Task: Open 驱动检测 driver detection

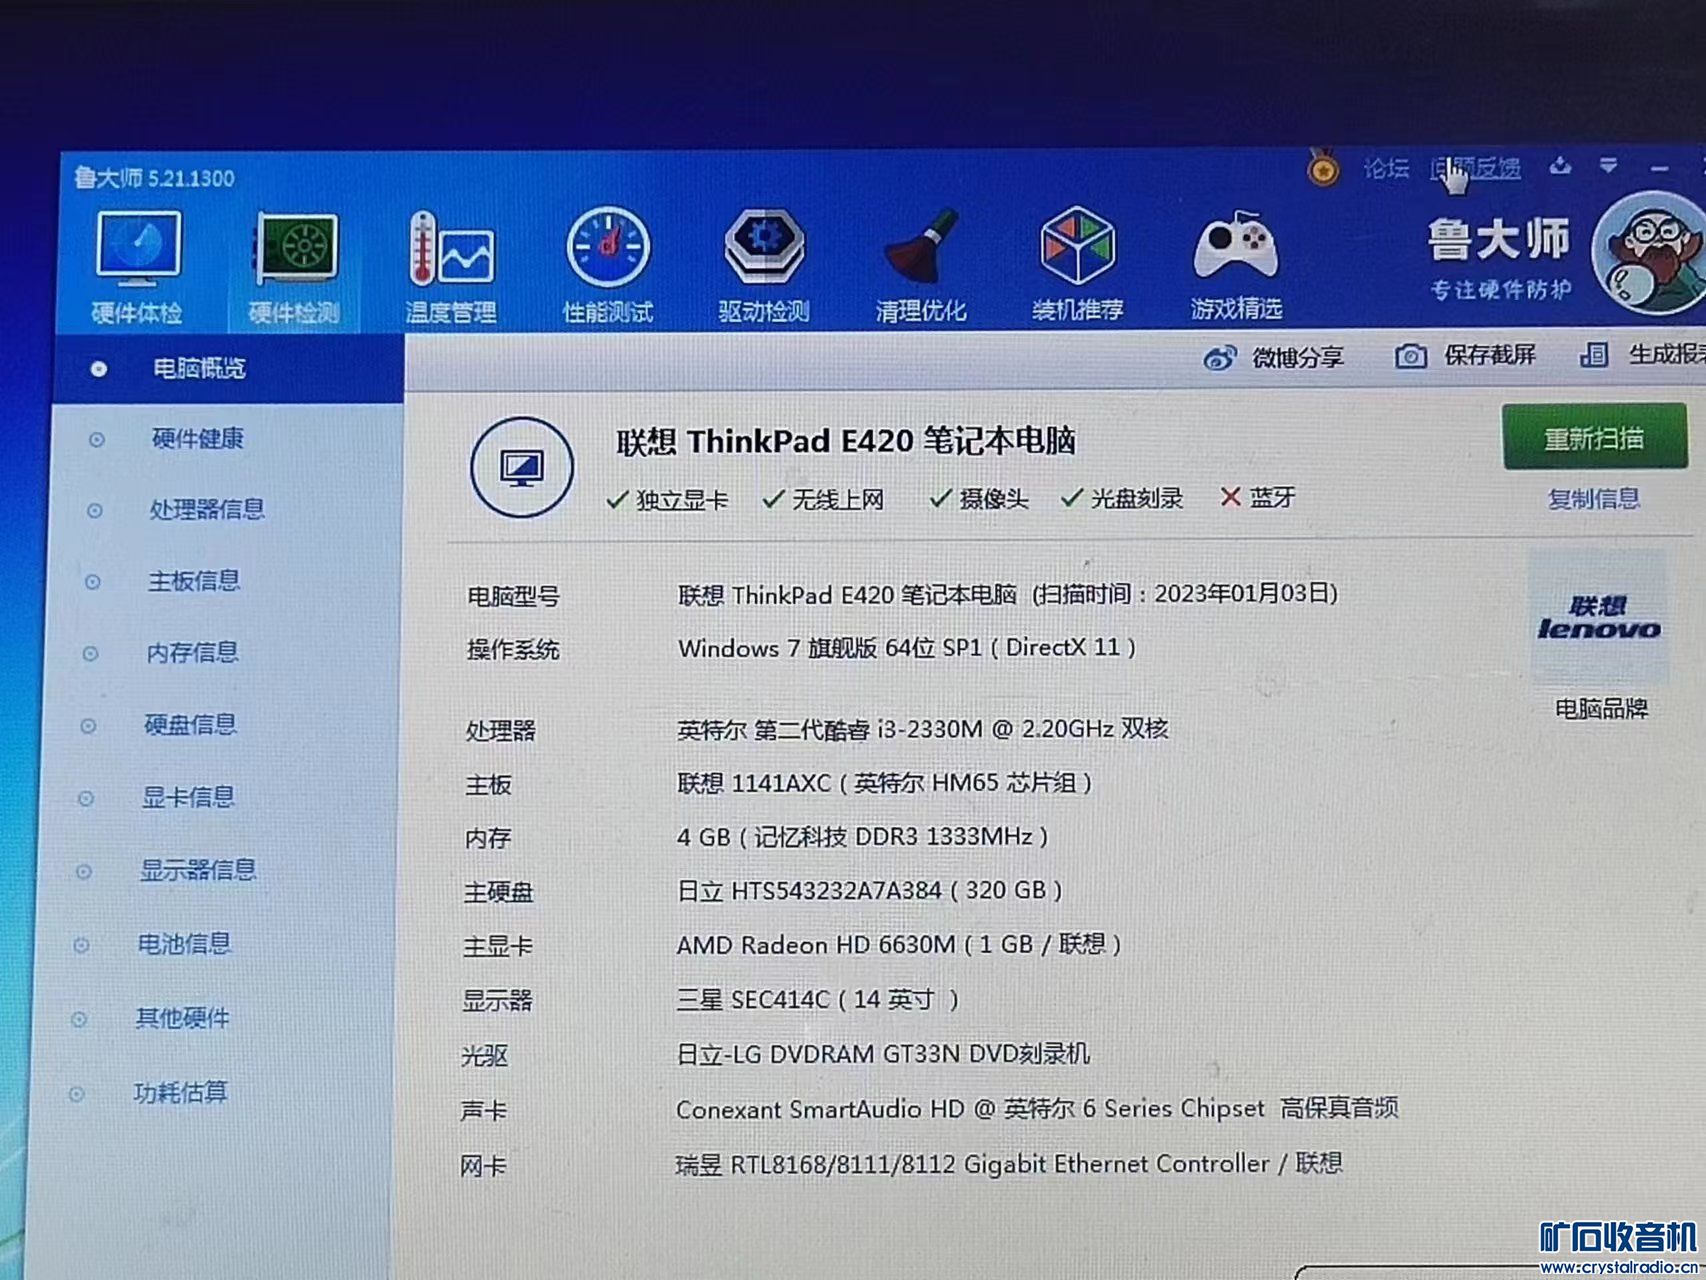Action: tap(764, 266)
